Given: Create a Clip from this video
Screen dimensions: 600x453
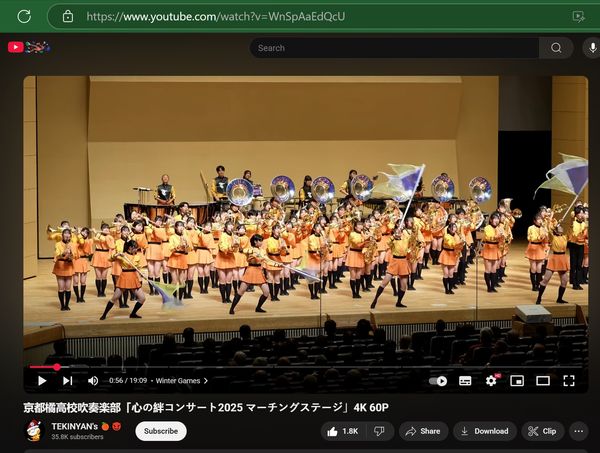Looking at the screenshot, I should (543, 432).
